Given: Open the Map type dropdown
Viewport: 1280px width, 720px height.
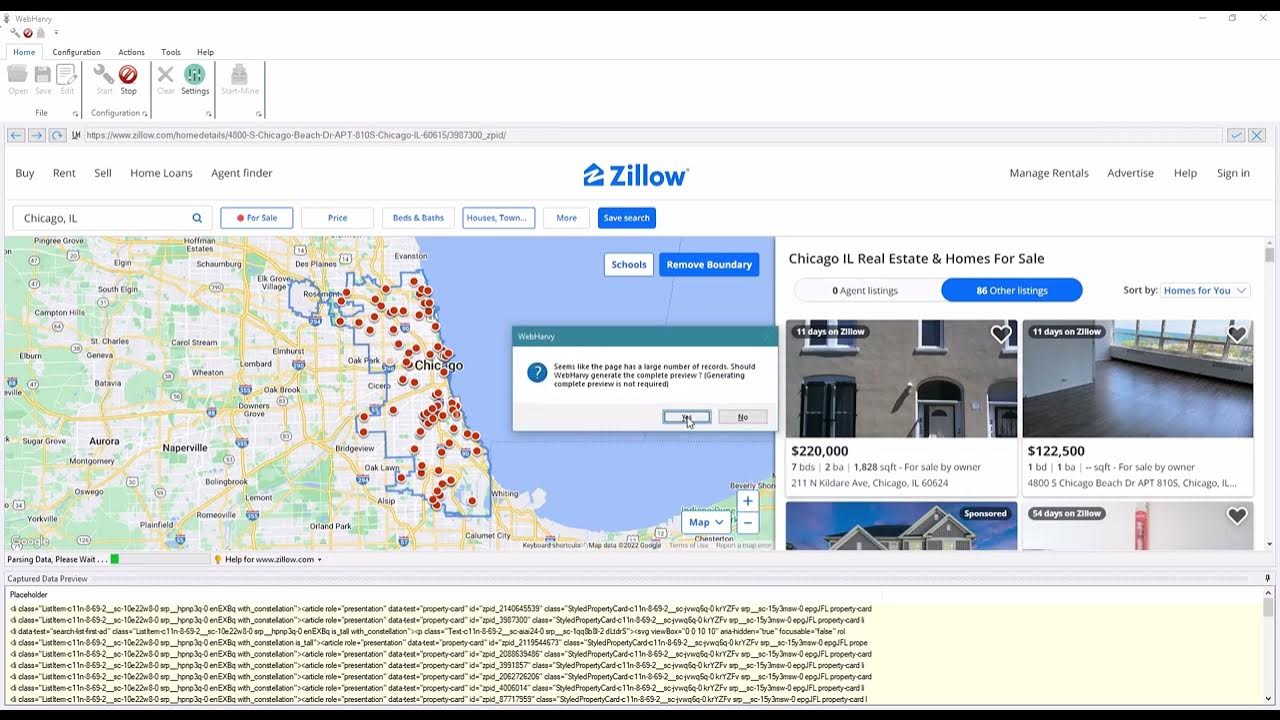Looking at the screenshot, I should pyautogui.click(x=706, y=522).
